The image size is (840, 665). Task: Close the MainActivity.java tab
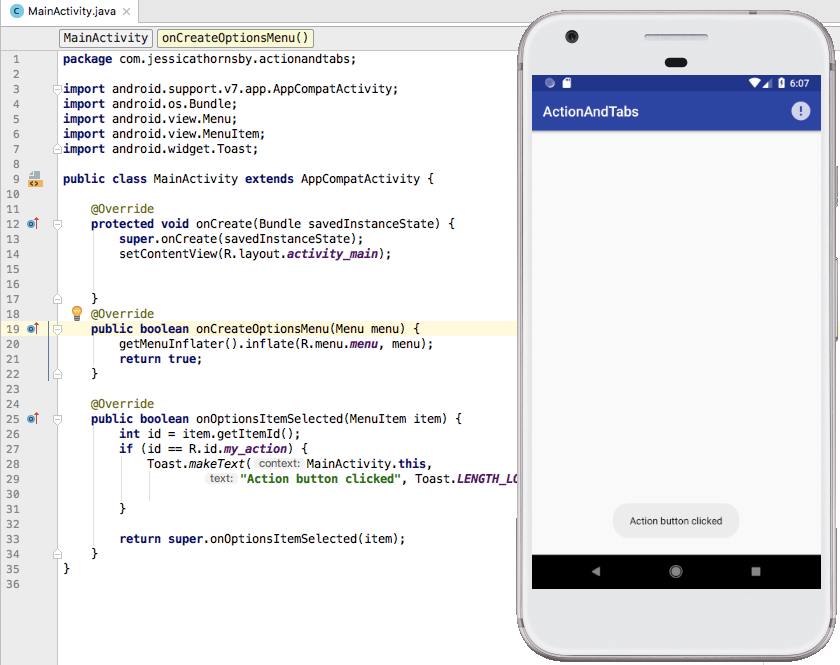128,12
